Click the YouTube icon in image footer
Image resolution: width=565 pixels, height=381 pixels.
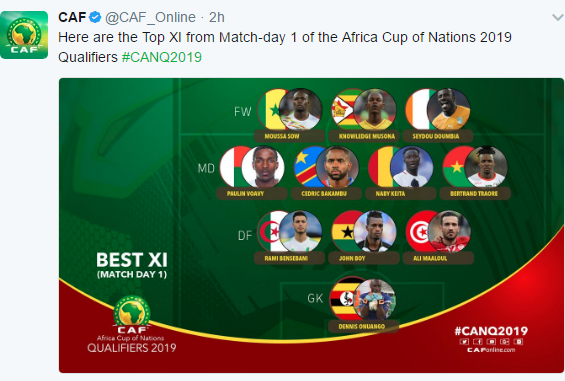(491, 342)
